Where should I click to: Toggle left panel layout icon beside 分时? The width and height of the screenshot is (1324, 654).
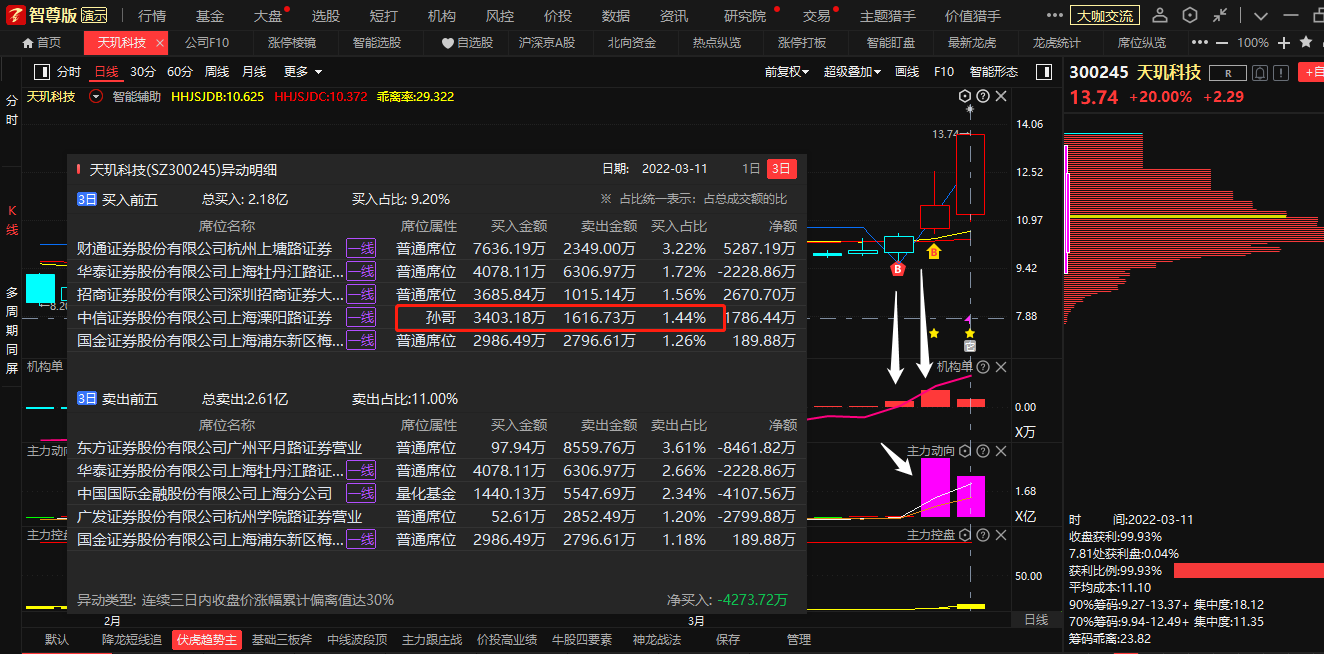42,72
